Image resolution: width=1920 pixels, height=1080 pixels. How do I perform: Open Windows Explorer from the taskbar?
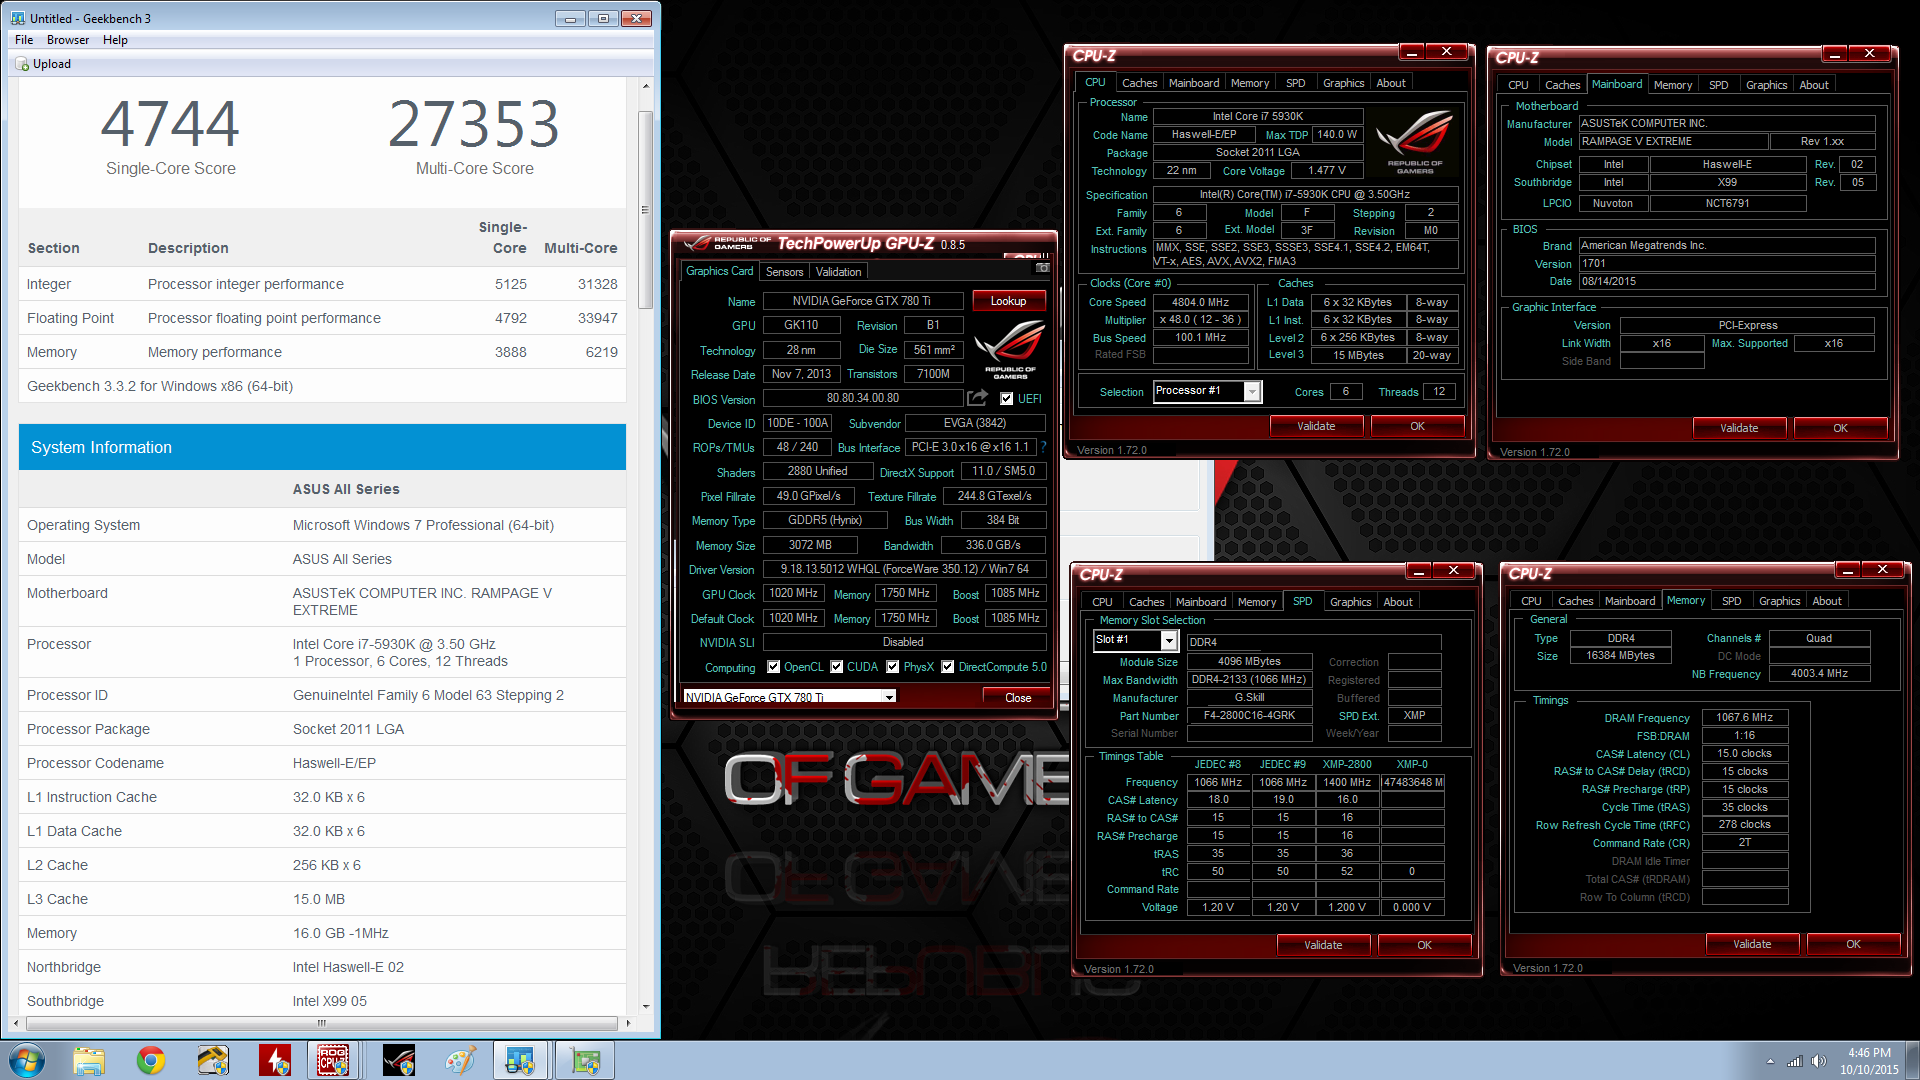[89, 1060]
